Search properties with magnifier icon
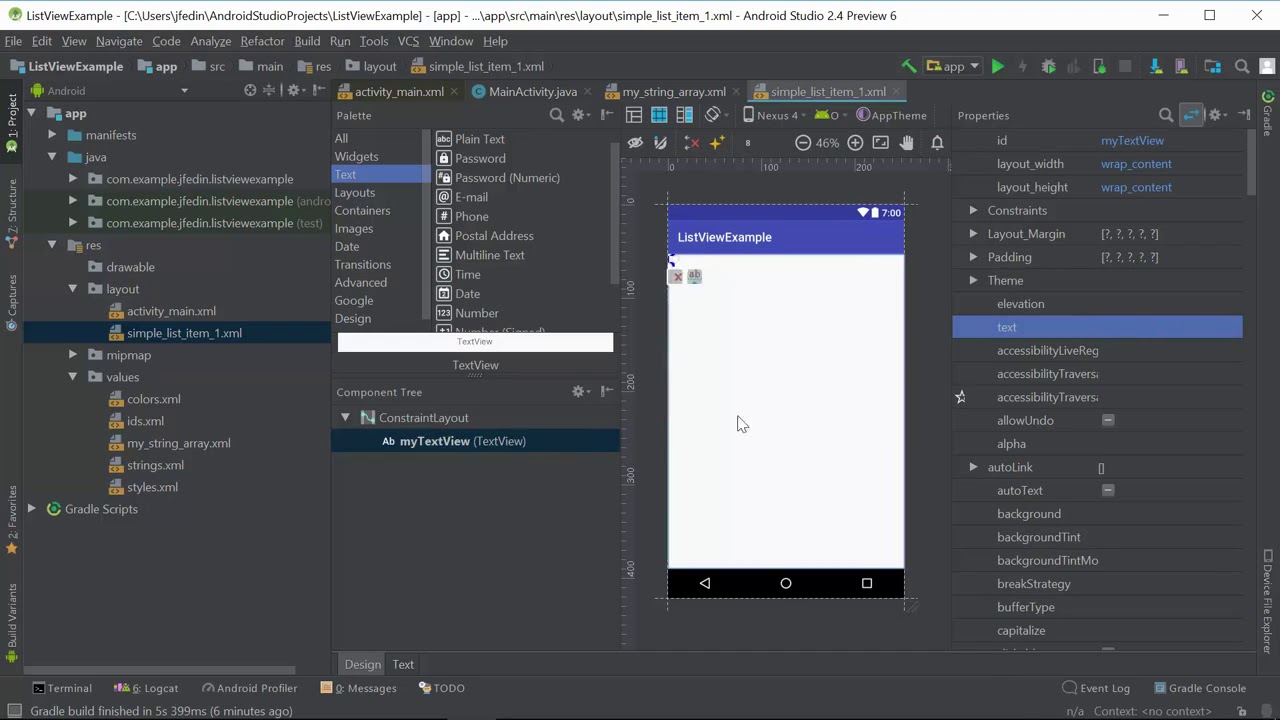The height and width of the screenshot is (720, 1280). (1166, 115)
